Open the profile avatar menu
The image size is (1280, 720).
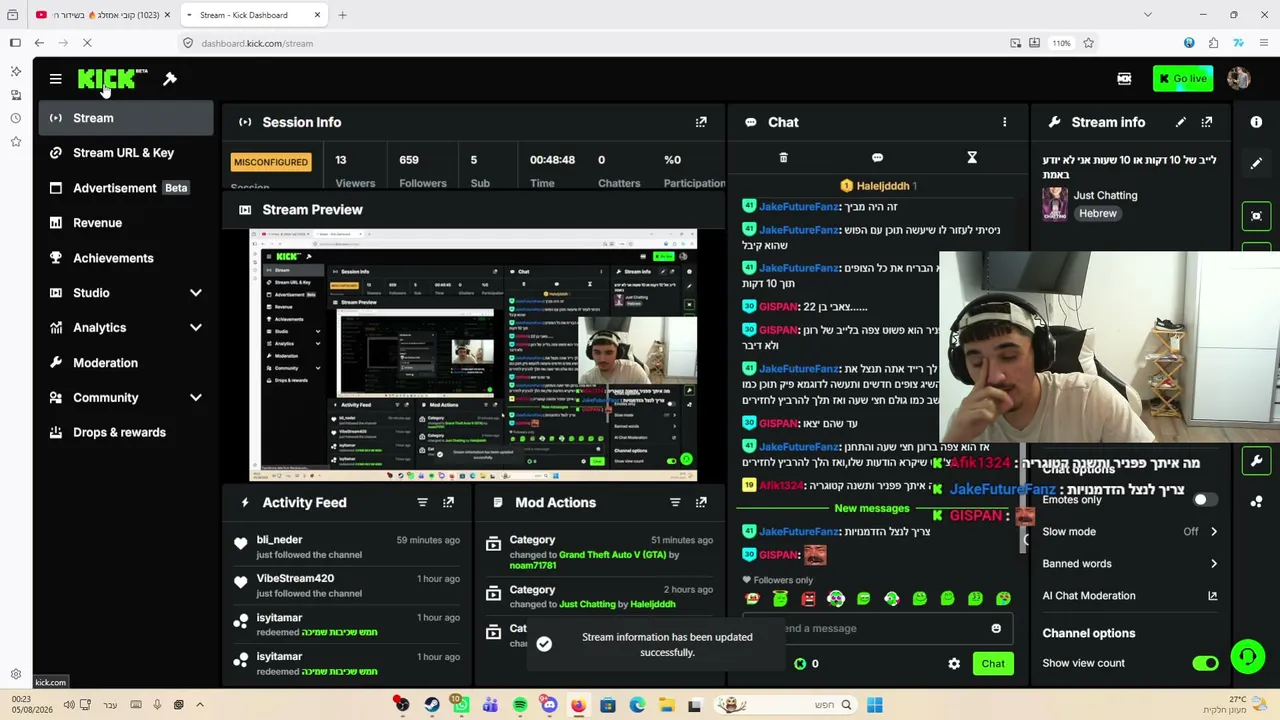[1238, 79]
